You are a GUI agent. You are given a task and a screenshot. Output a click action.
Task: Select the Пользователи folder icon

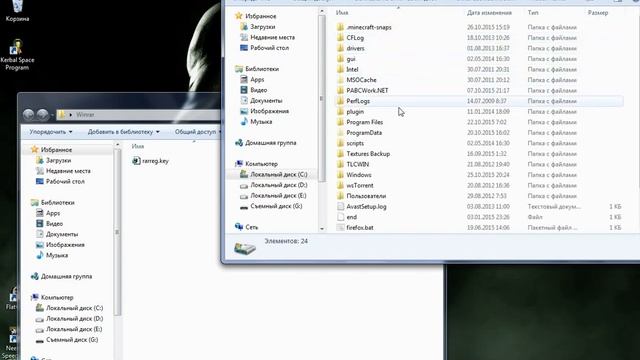click(340, 196)
